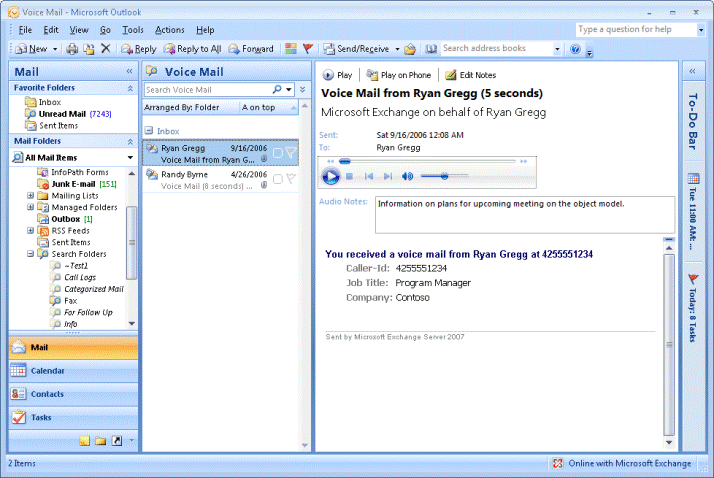Screen dimensions: 714x478
Task: Expand the Managed Folders node
Action: point(31,207)
